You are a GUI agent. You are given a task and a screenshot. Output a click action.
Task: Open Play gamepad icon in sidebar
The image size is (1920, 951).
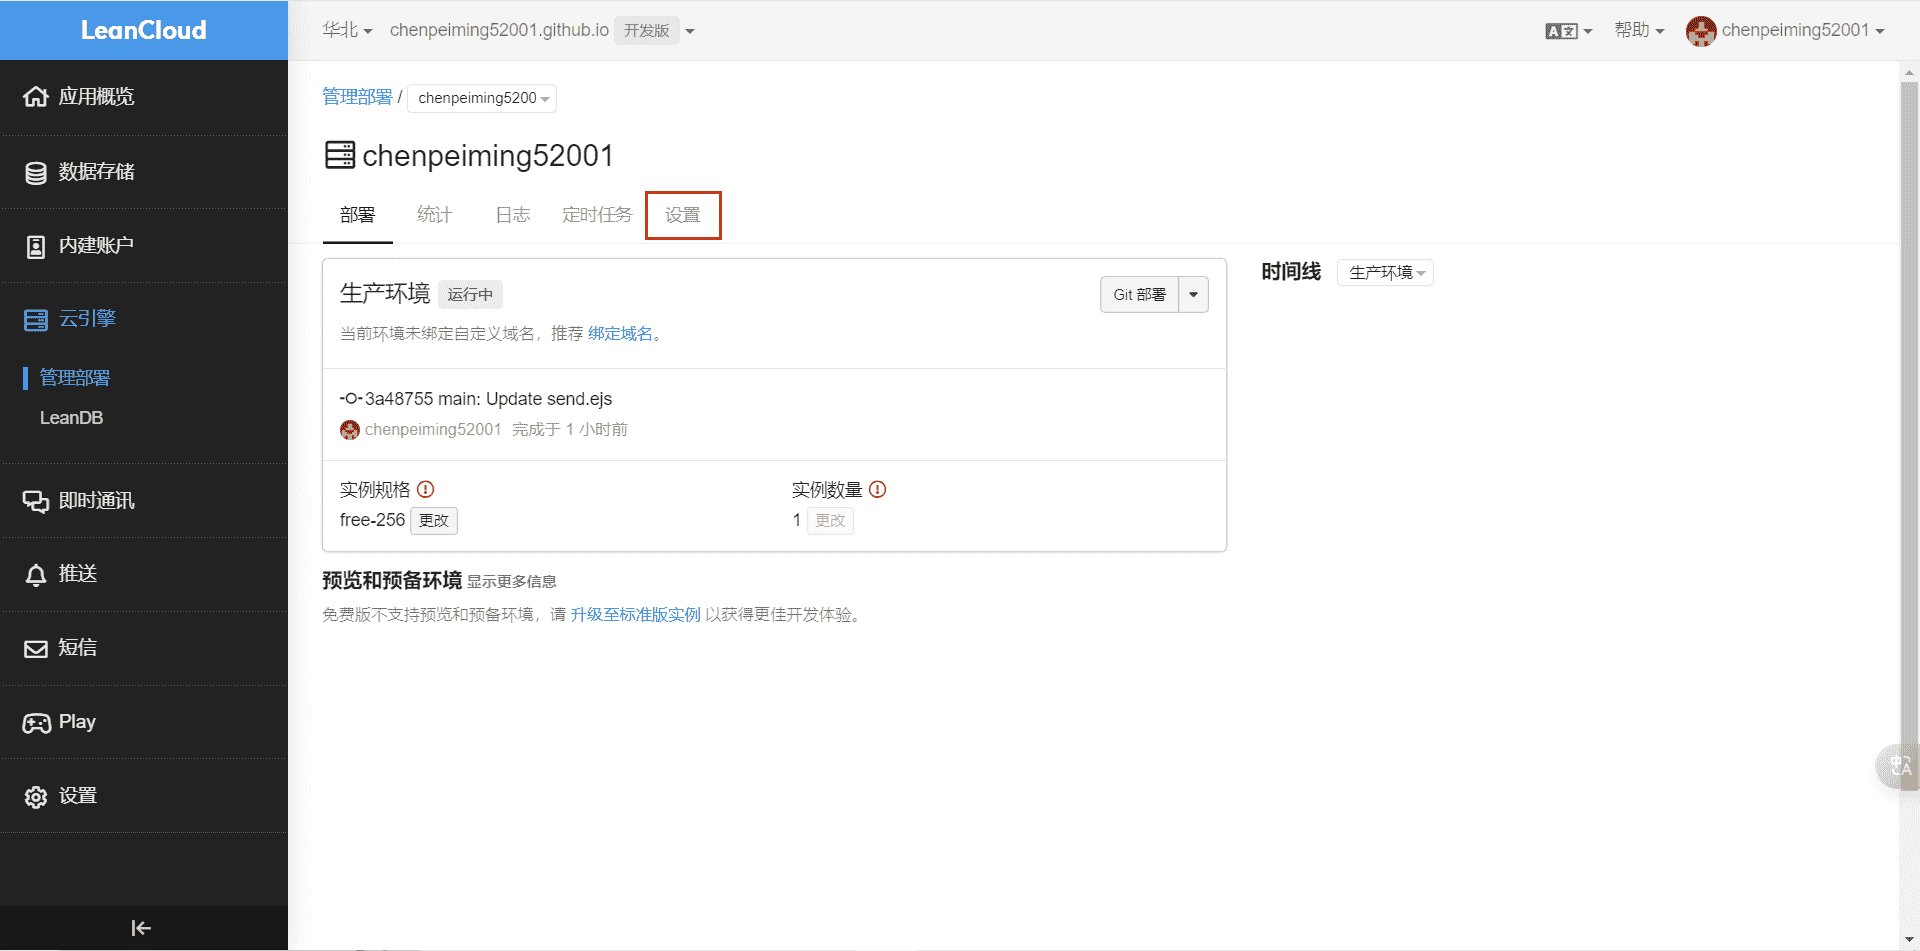pos(36,722)
